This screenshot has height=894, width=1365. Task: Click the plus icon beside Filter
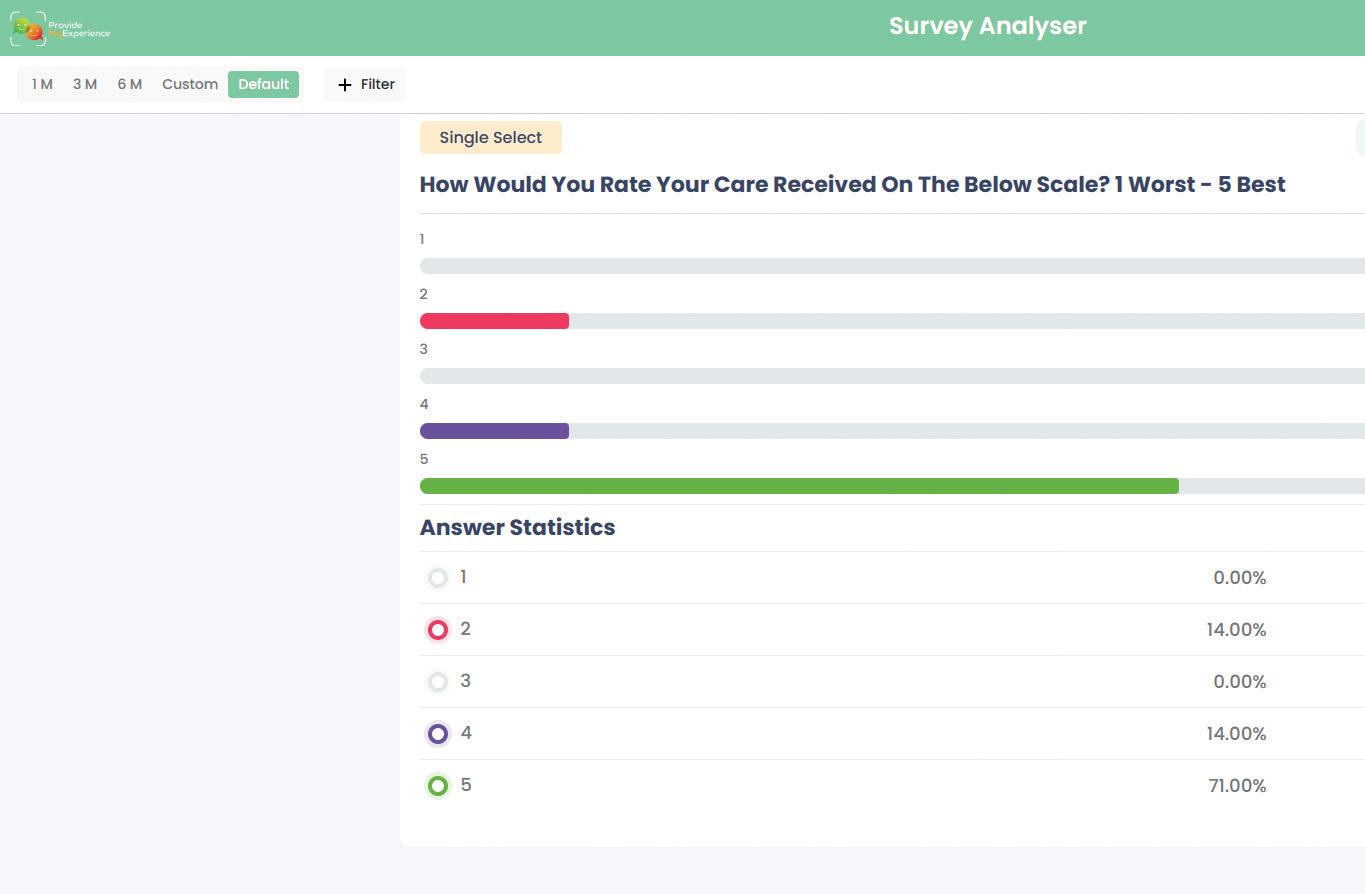point(345,85)
